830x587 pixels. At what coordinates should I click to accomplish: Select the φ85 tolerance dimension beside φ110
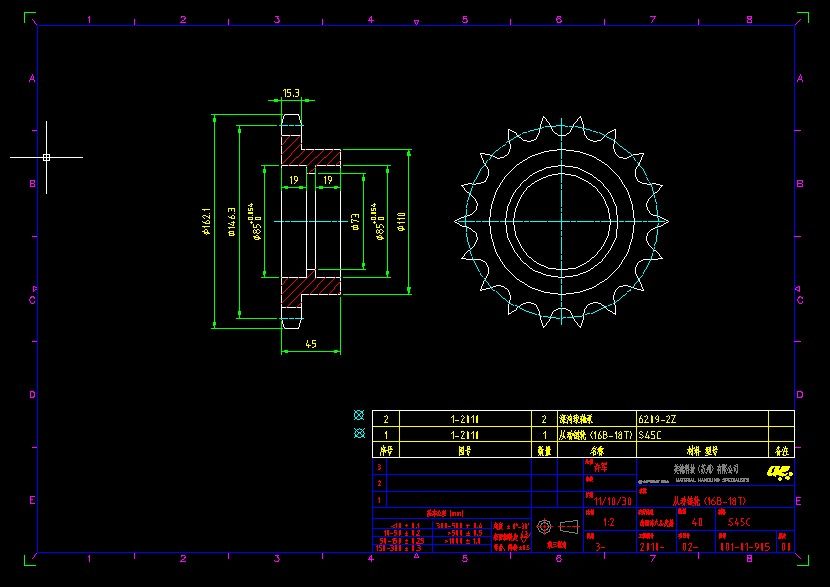[x=378, y=222]
